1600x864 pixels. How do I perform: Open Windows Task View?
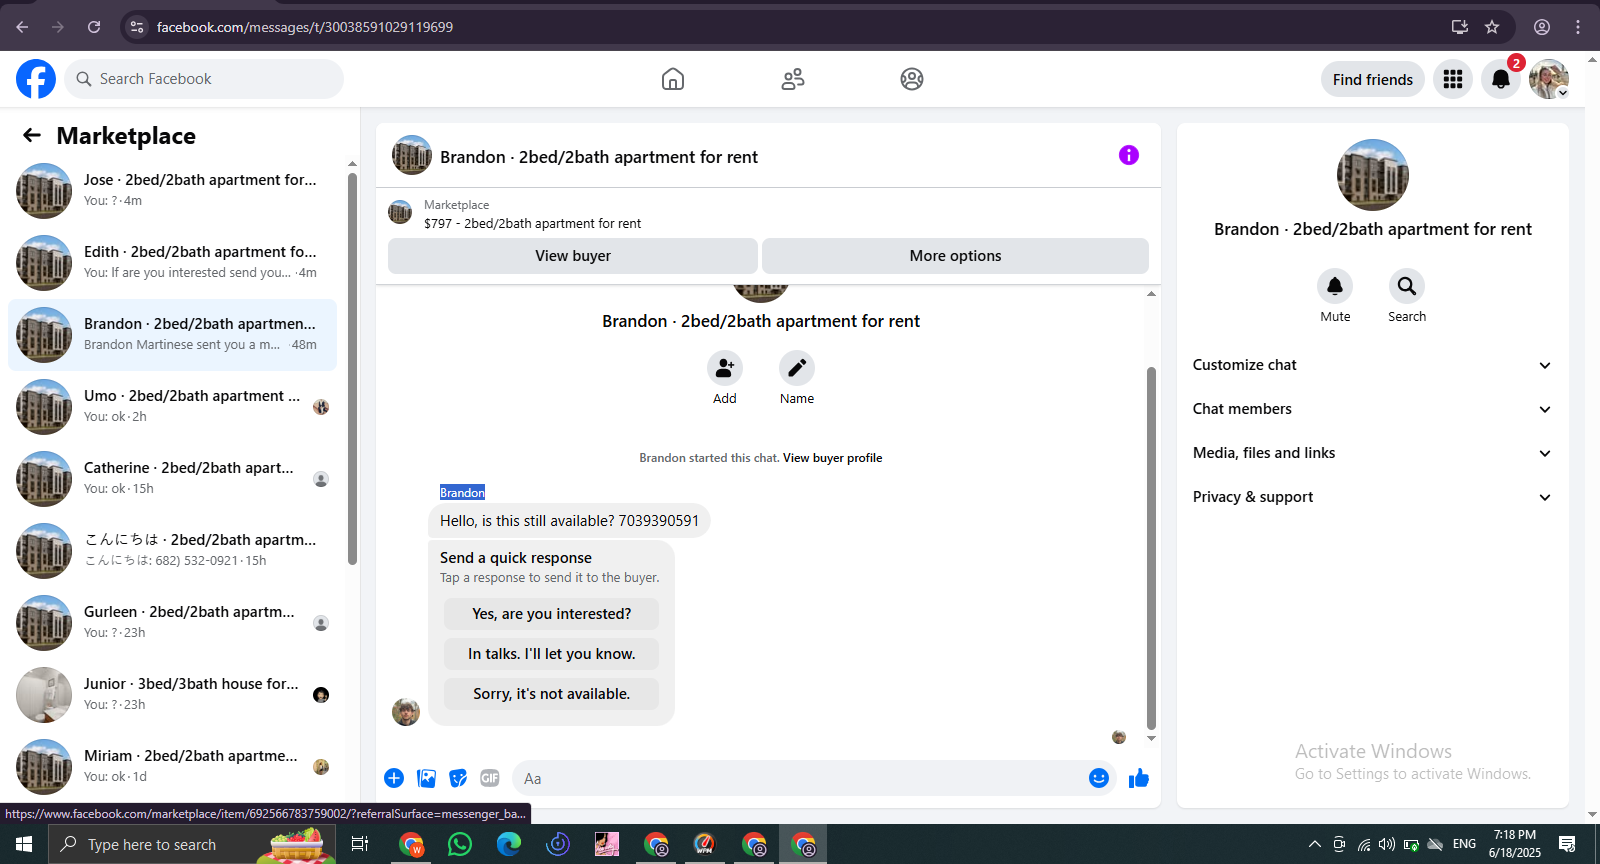point(360,844)
